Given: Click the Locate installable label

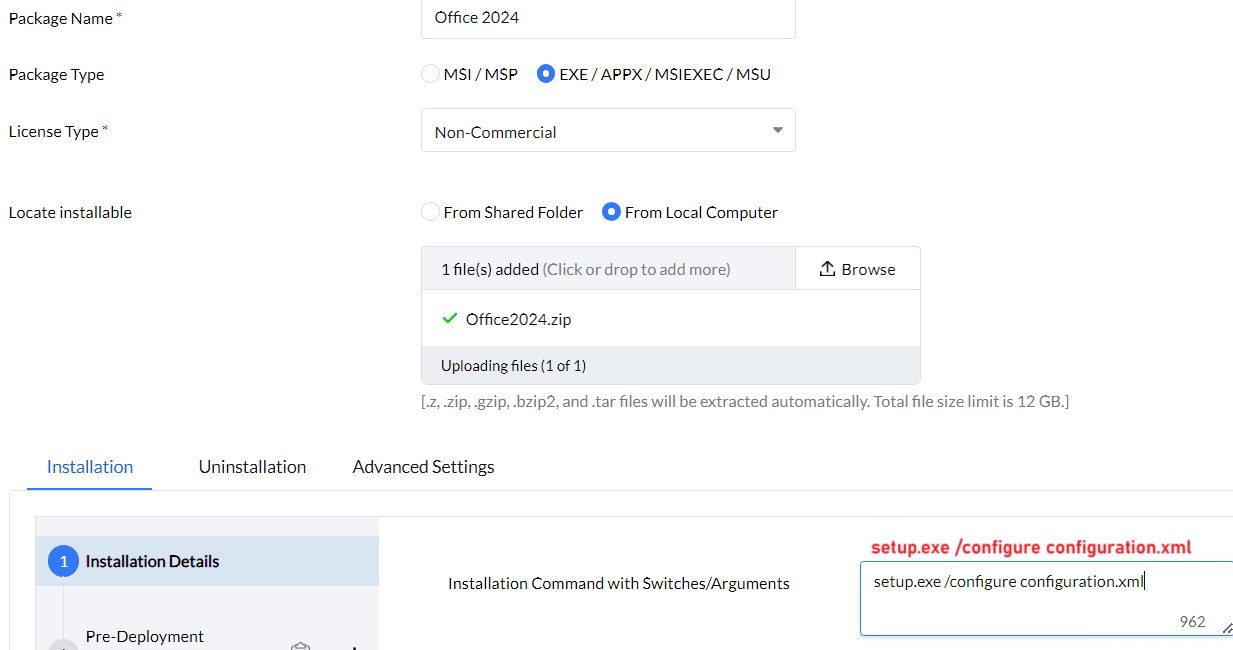Looking at the screenshot, I should (70, 212).
